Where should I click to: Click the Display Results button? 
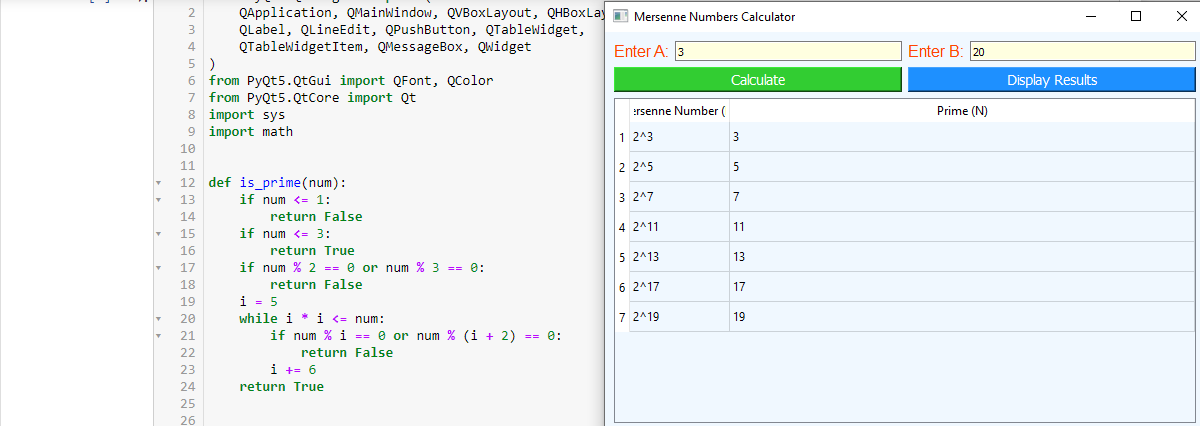tap(1051, 80)
